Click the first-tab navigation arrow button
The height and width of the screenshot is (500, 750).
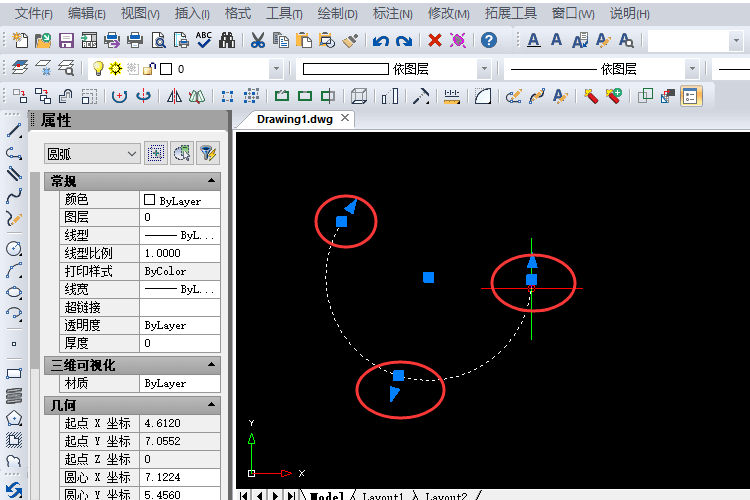(243, 495)
